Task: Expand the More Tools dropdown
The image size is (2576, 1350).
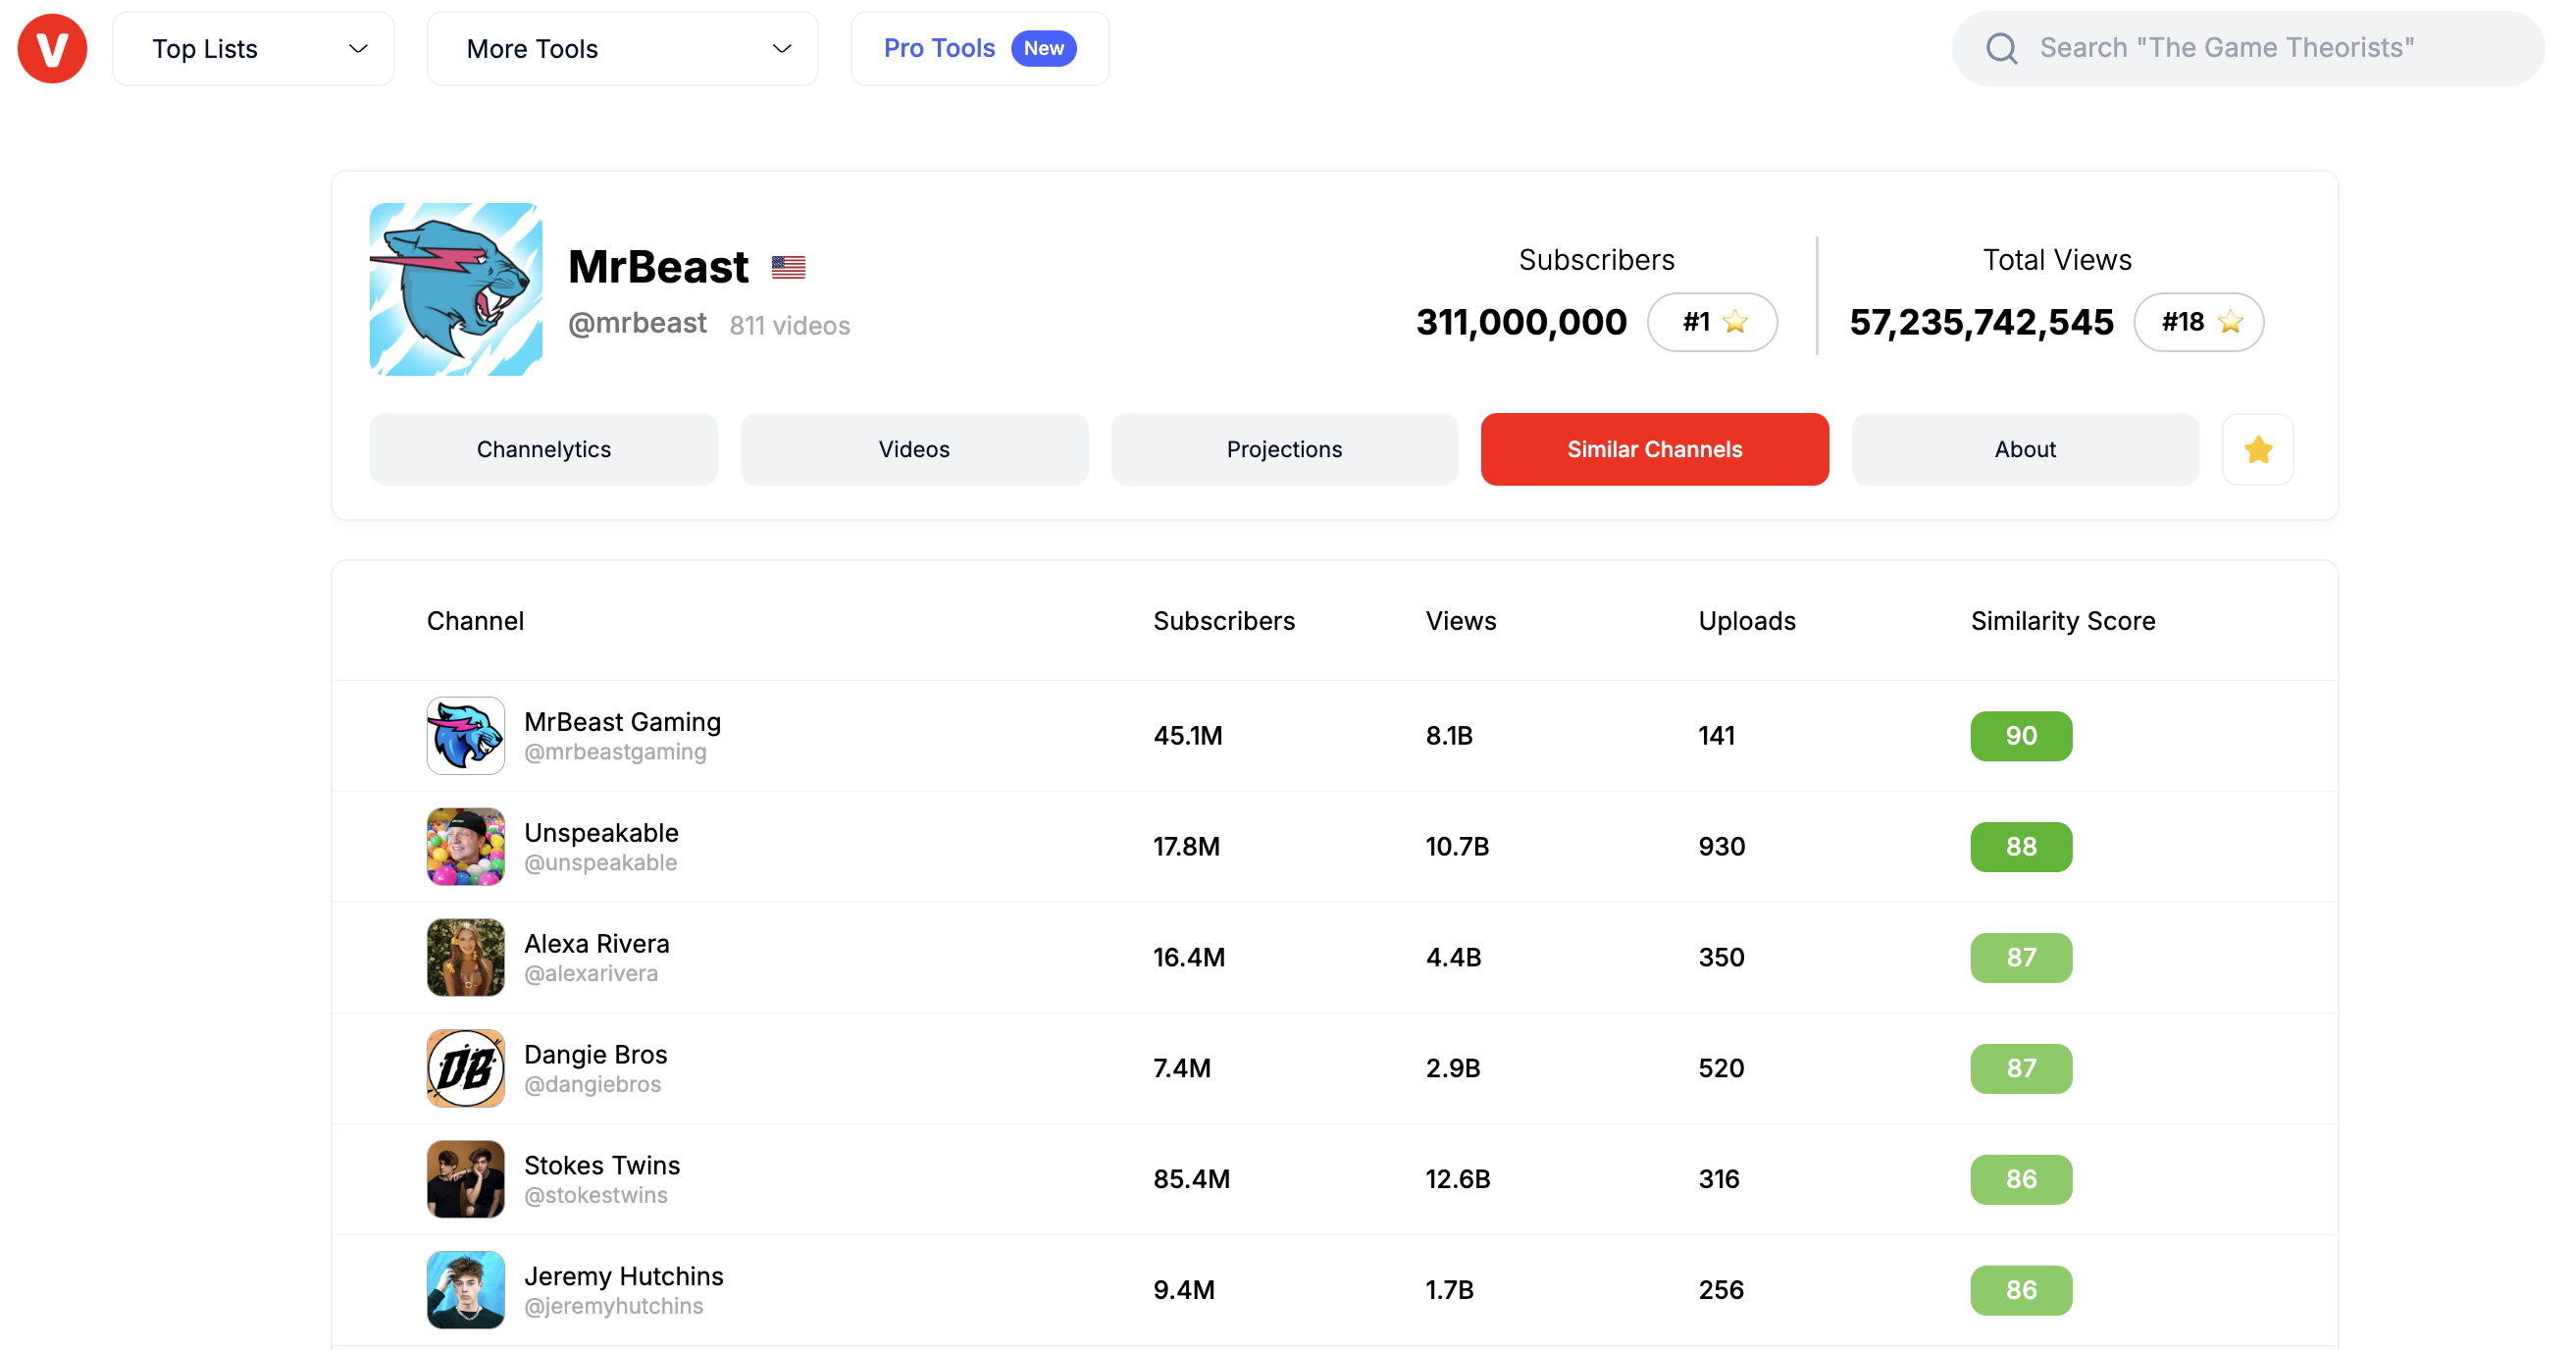Action: point(622,48)
